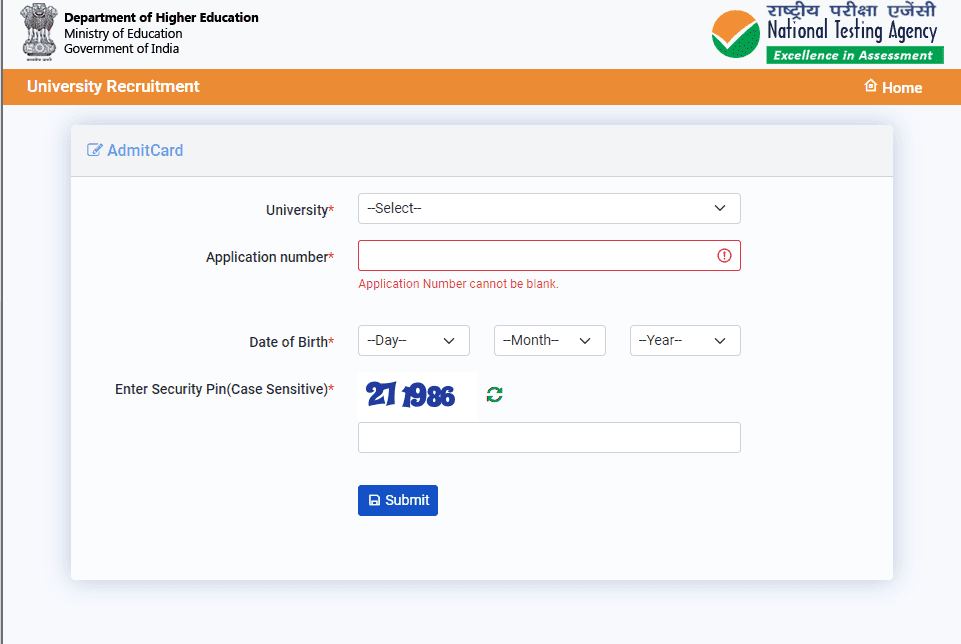Refresh the security pin captcha
Image resolution: width=961 pixels, height=644 pixels.
click(494, 395)
